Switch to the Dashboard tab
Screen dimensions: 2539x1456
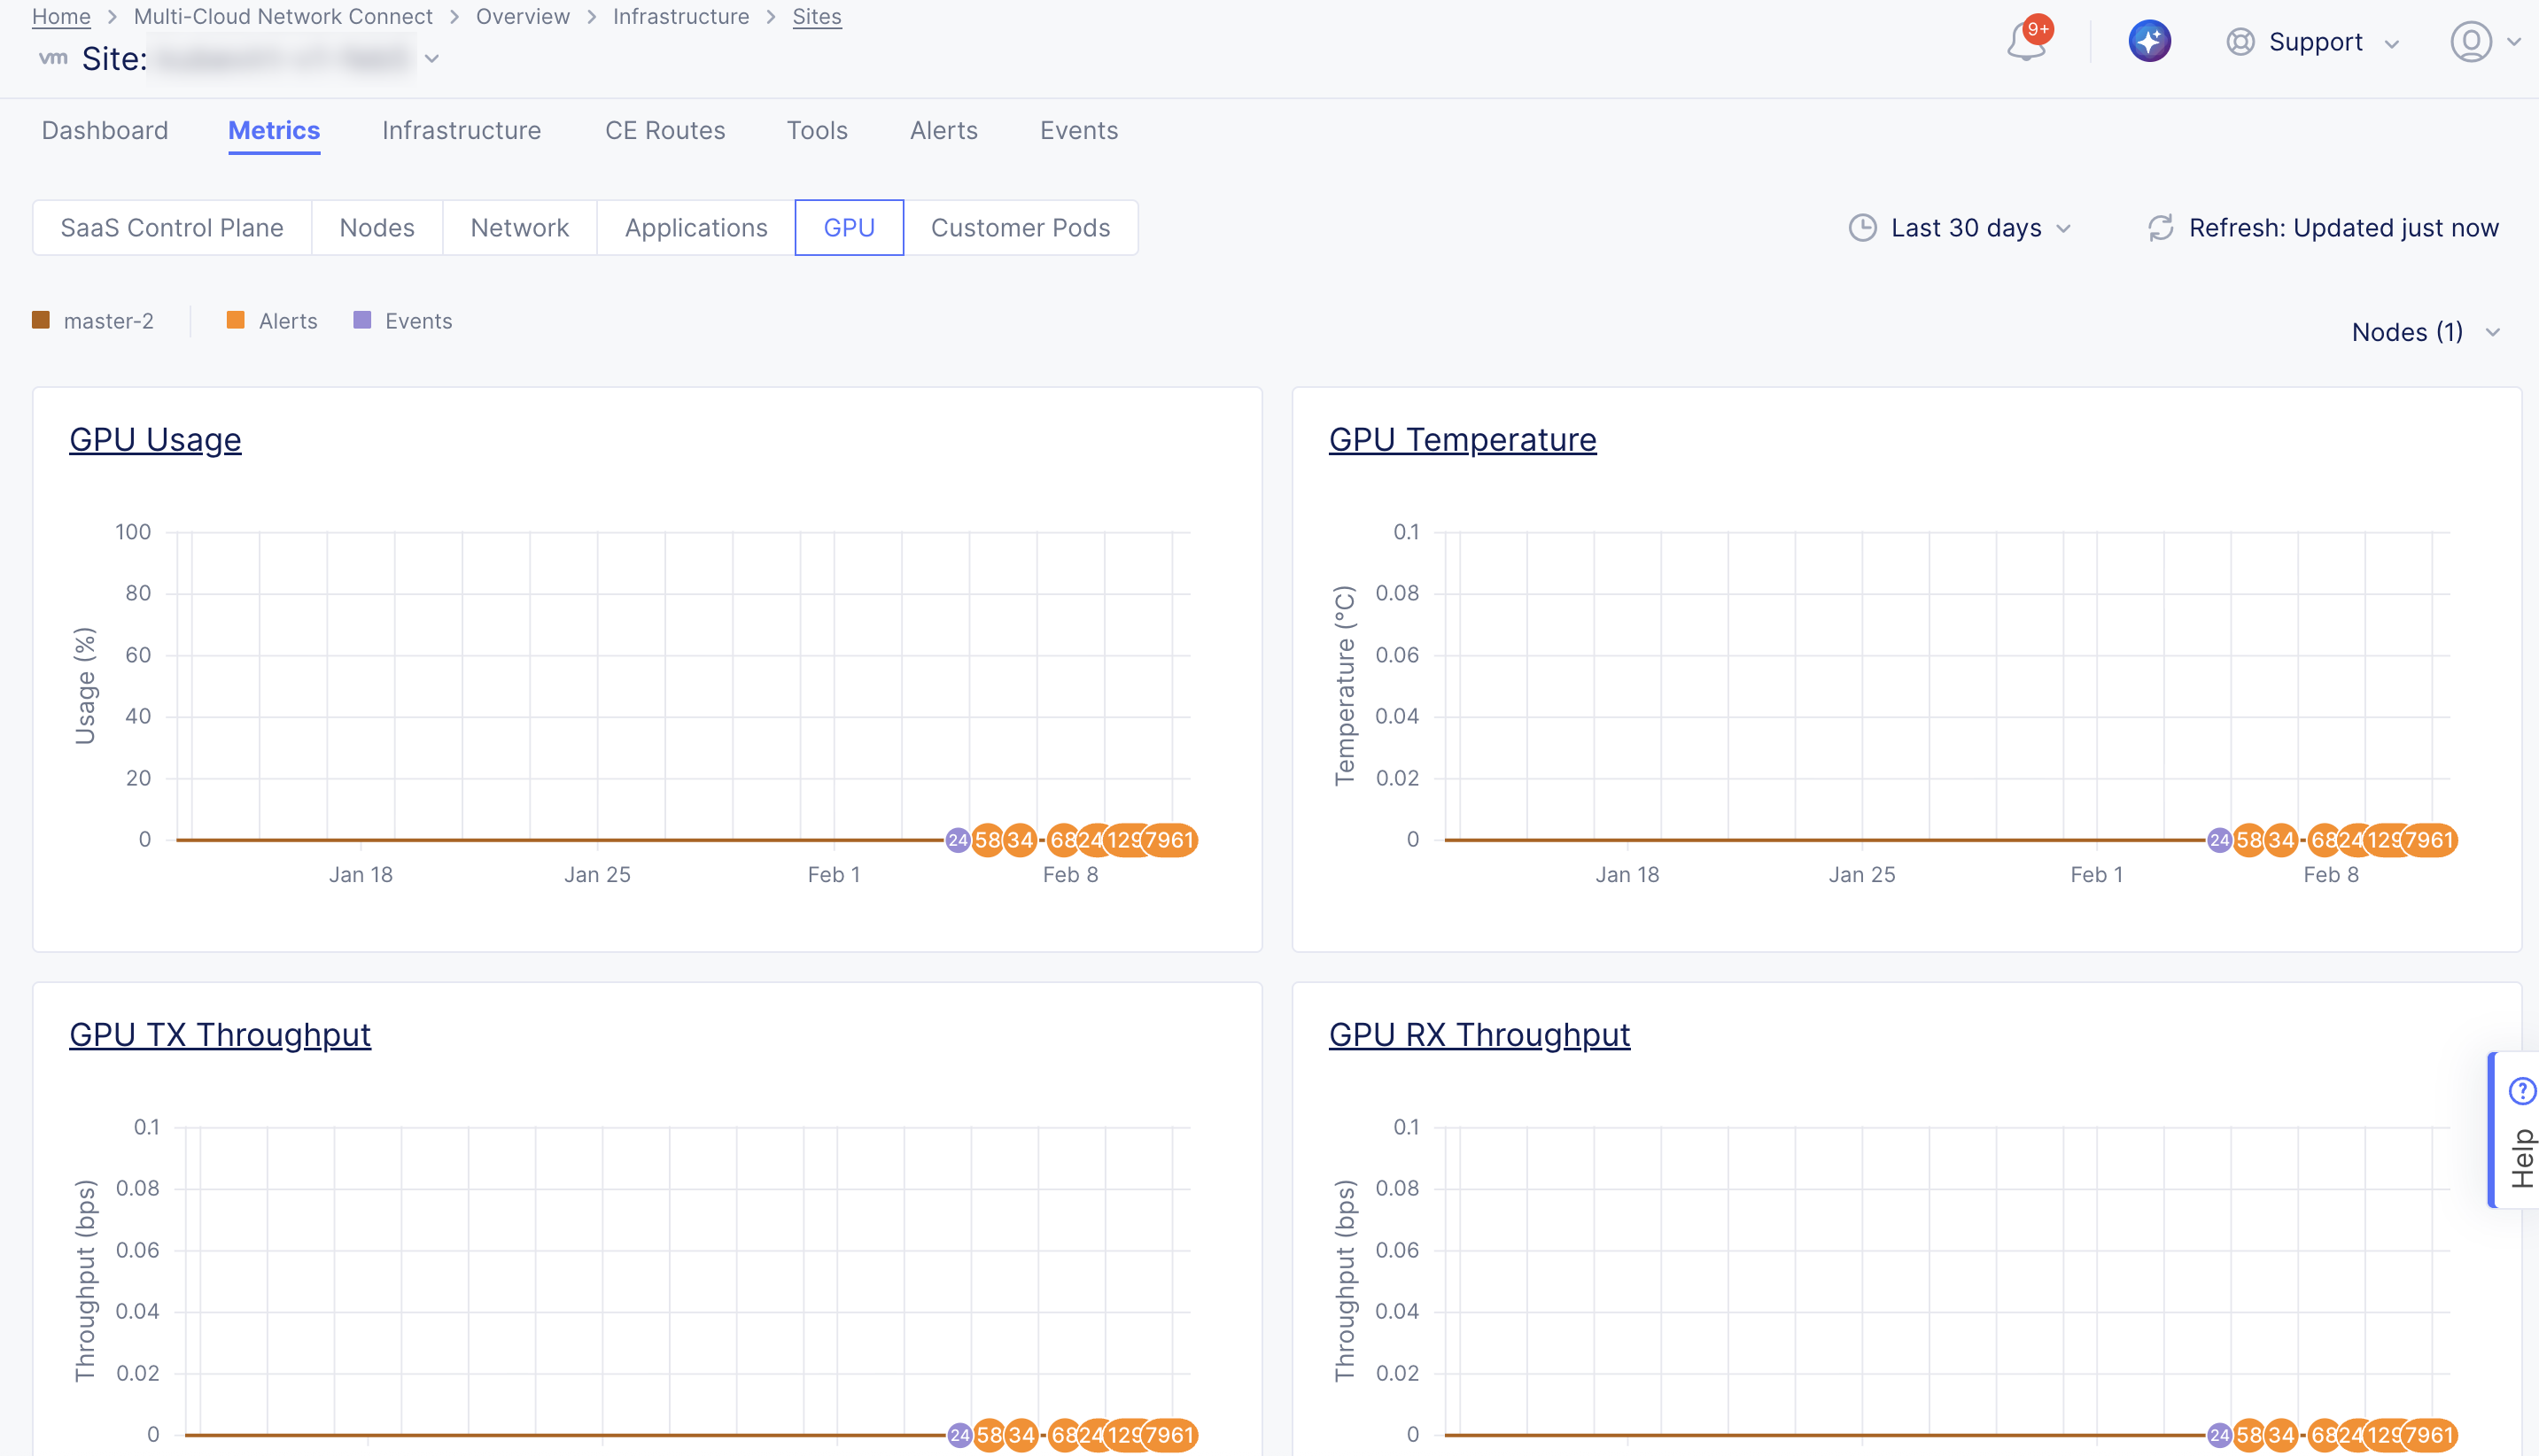(104, 130)
